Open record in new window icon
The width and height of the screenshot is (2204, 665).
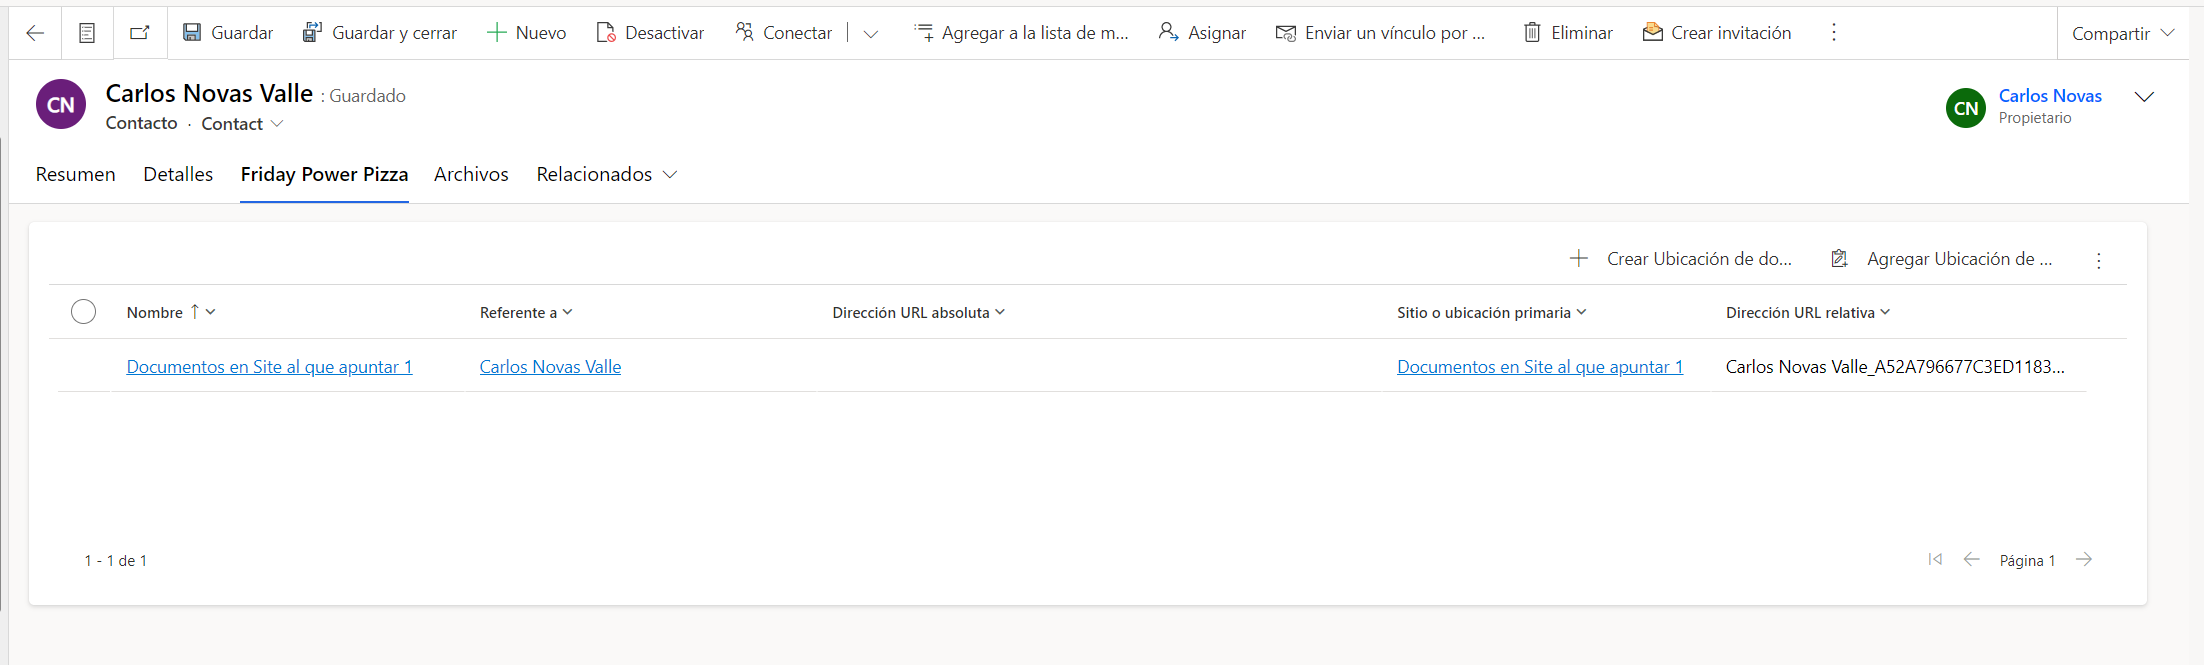pyautogui.click(x=140, y=33)
